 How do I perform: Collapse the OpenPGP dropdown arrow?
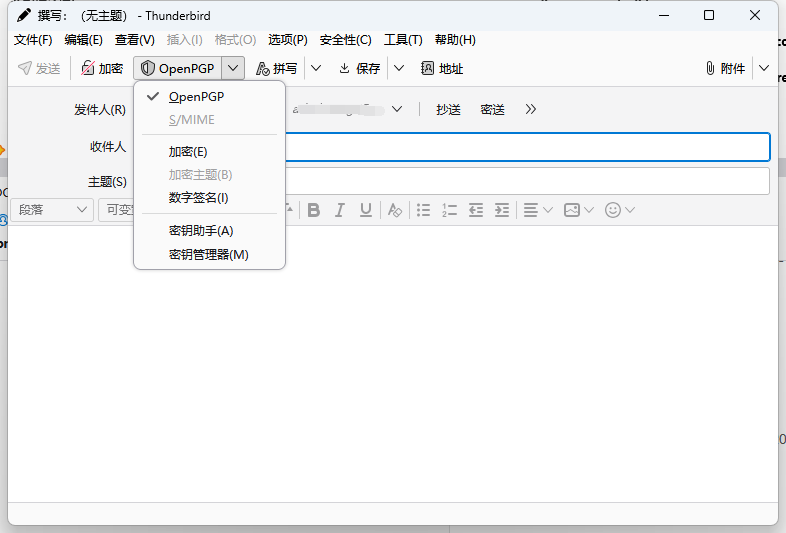pos(233,68)
